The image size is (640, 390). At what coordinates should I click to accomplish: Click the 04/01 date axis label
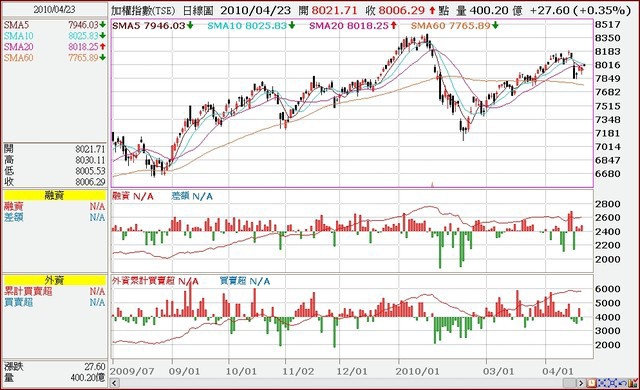coord(558,372)
